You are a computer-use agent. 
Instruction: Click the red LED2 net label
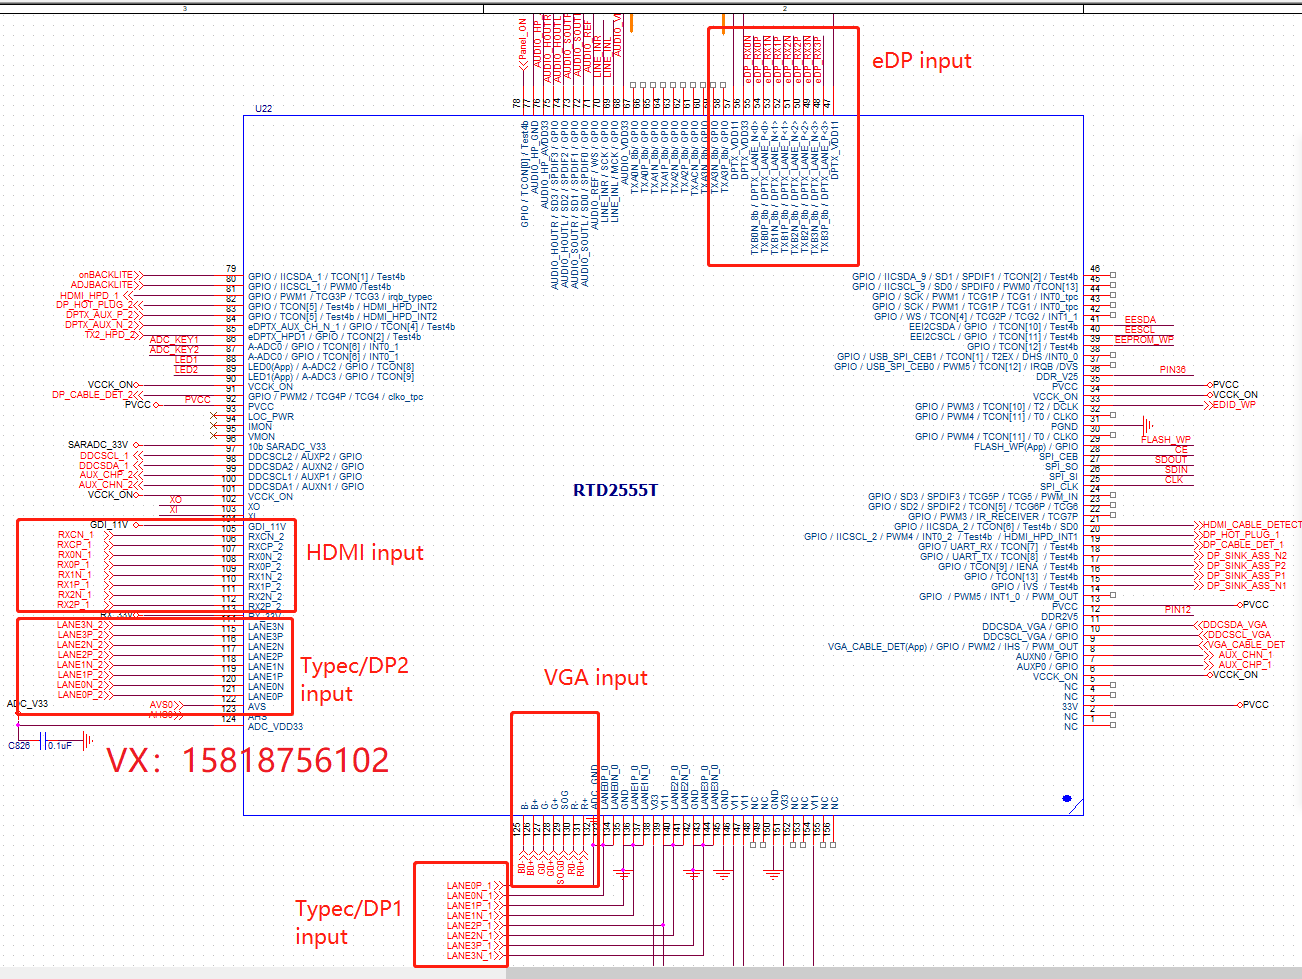(186, 370)
